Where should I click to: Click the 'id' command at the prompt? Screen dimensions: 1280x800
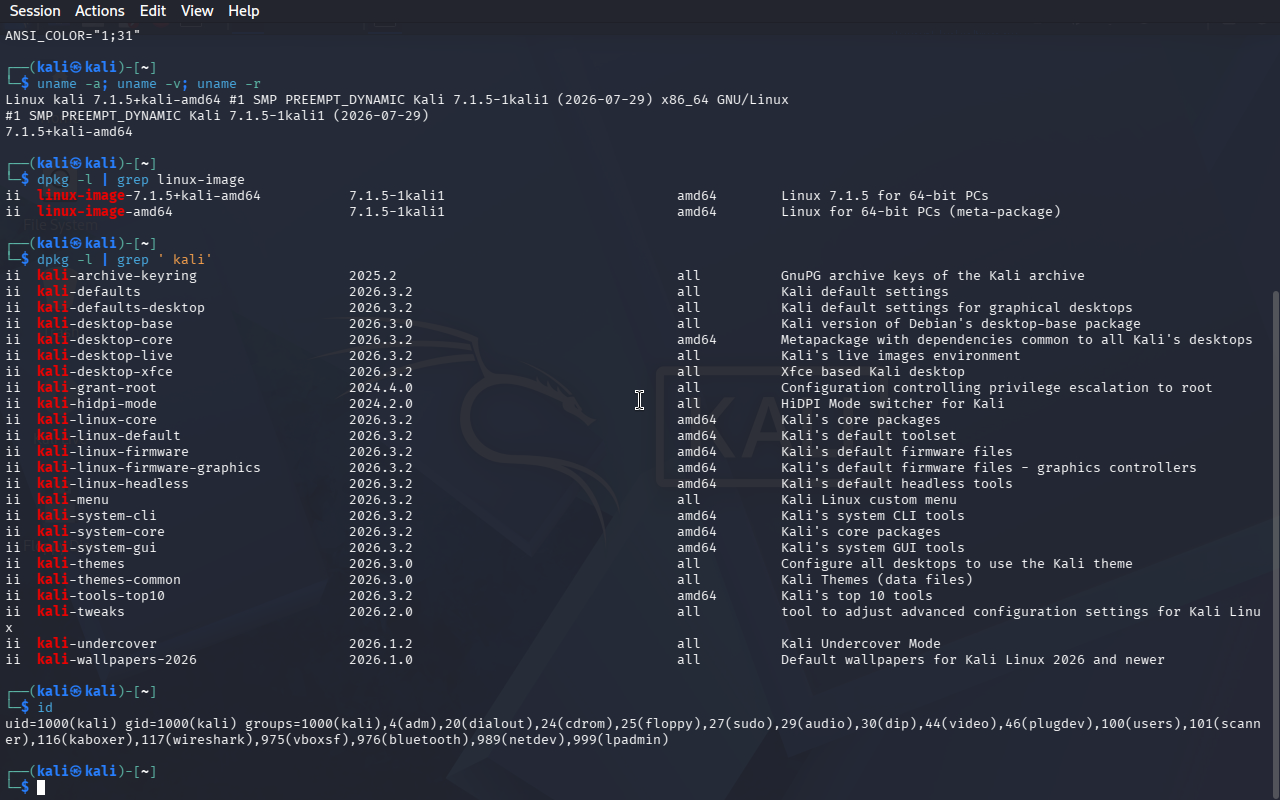[x=45, y=708]
